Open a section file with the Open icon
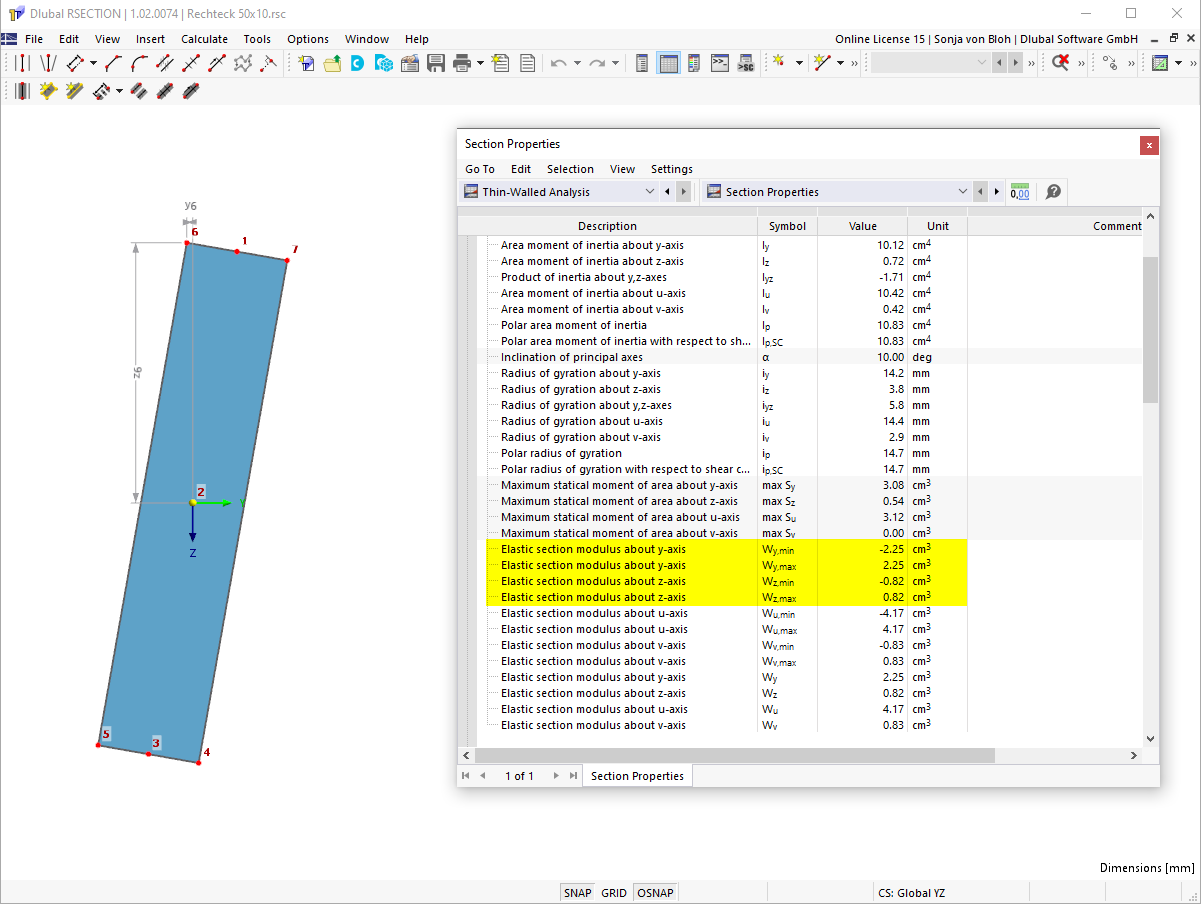 (x=333, y=62)
